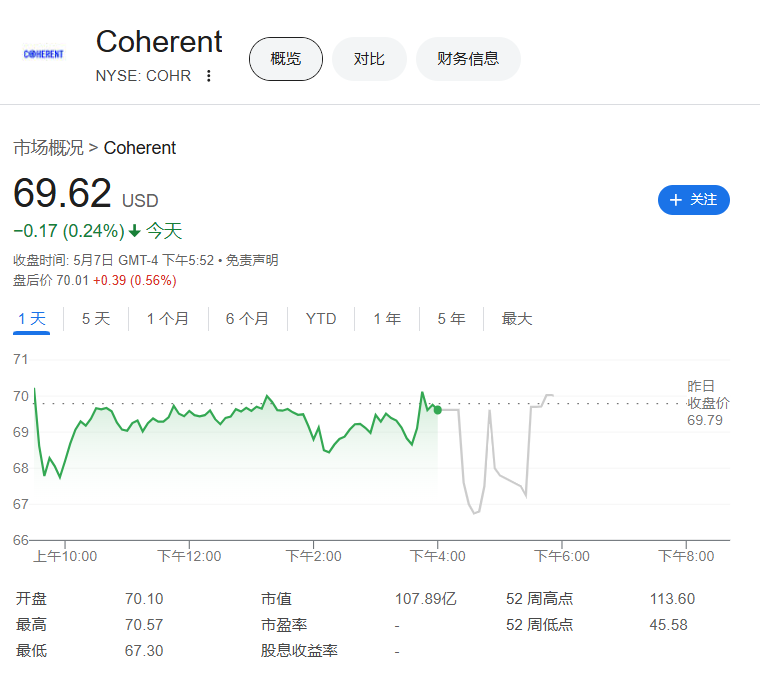Image resolution: width=760 pixels, height=674 pixels.
Task: Click the −0.17 (0.24%) price change
Action: click(x=69, y=231)
